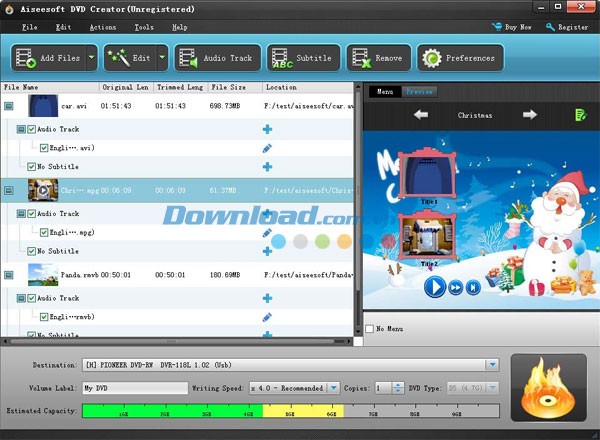The width and height of the screenshot is (600, 440).
Task: Click the Panda.rmvb video thumbnail
Action: 43,275
